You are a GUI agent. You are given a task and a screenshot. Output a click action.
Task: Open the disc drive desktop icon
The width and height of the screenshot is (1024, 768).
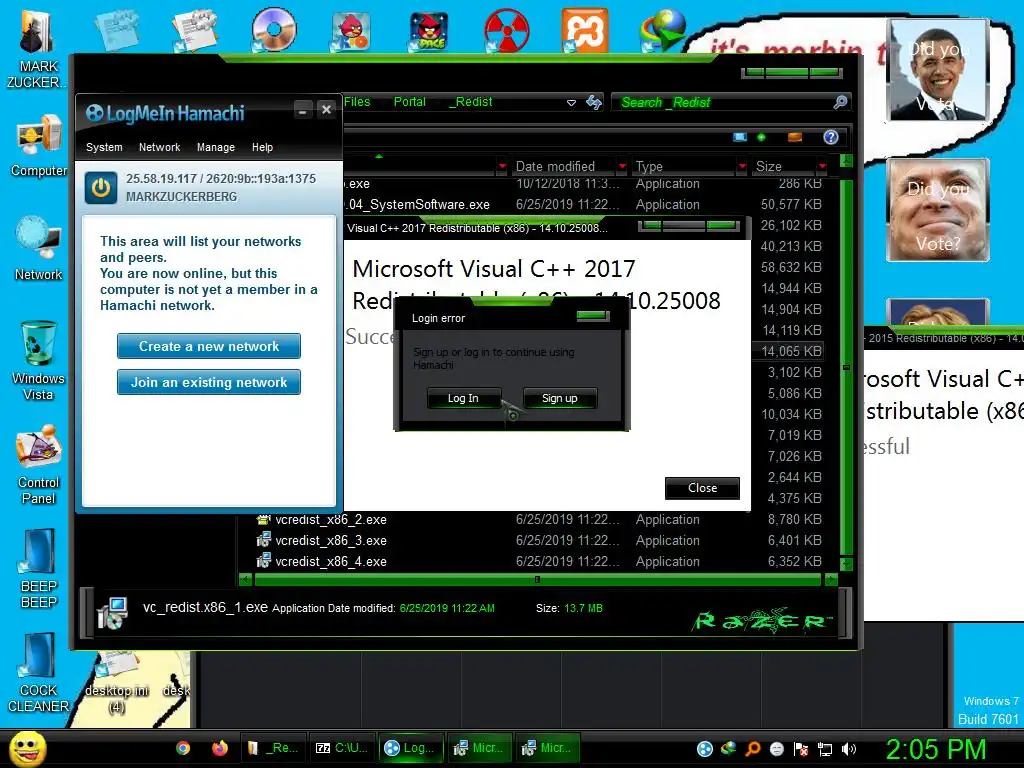point(274,29)
